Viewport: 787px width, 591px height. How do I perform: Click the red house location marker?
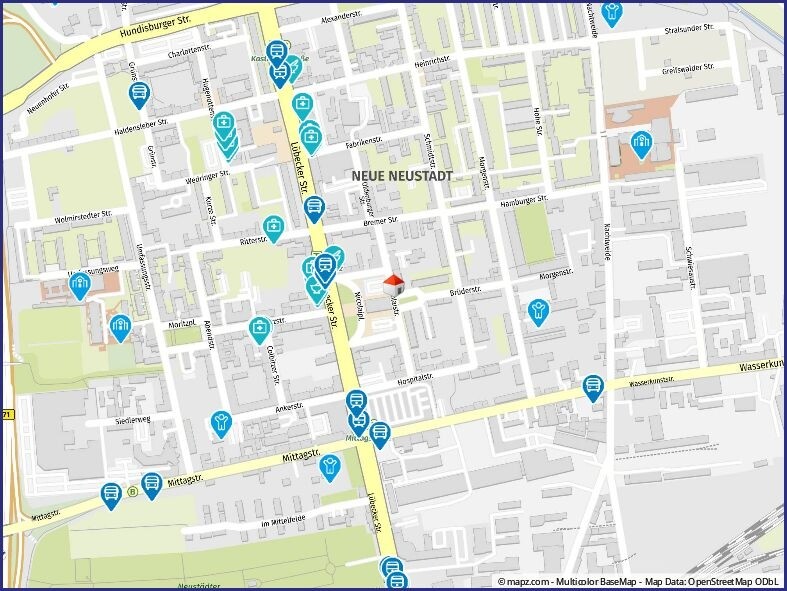[x=394, y=283]
